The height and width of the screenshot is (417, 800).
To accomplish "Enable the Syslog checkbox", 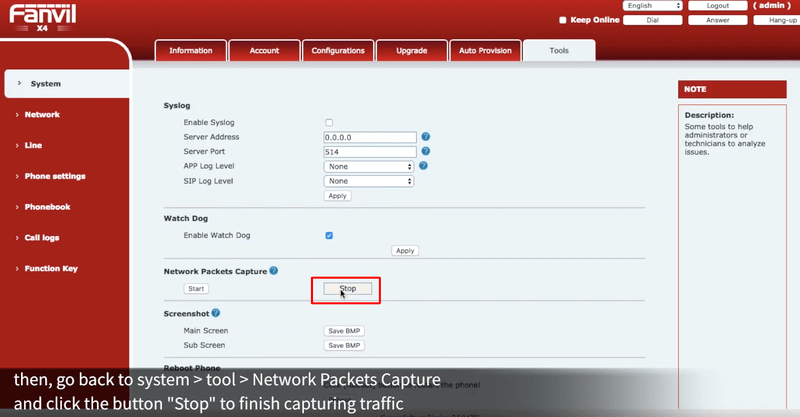I will coord(329,122).
